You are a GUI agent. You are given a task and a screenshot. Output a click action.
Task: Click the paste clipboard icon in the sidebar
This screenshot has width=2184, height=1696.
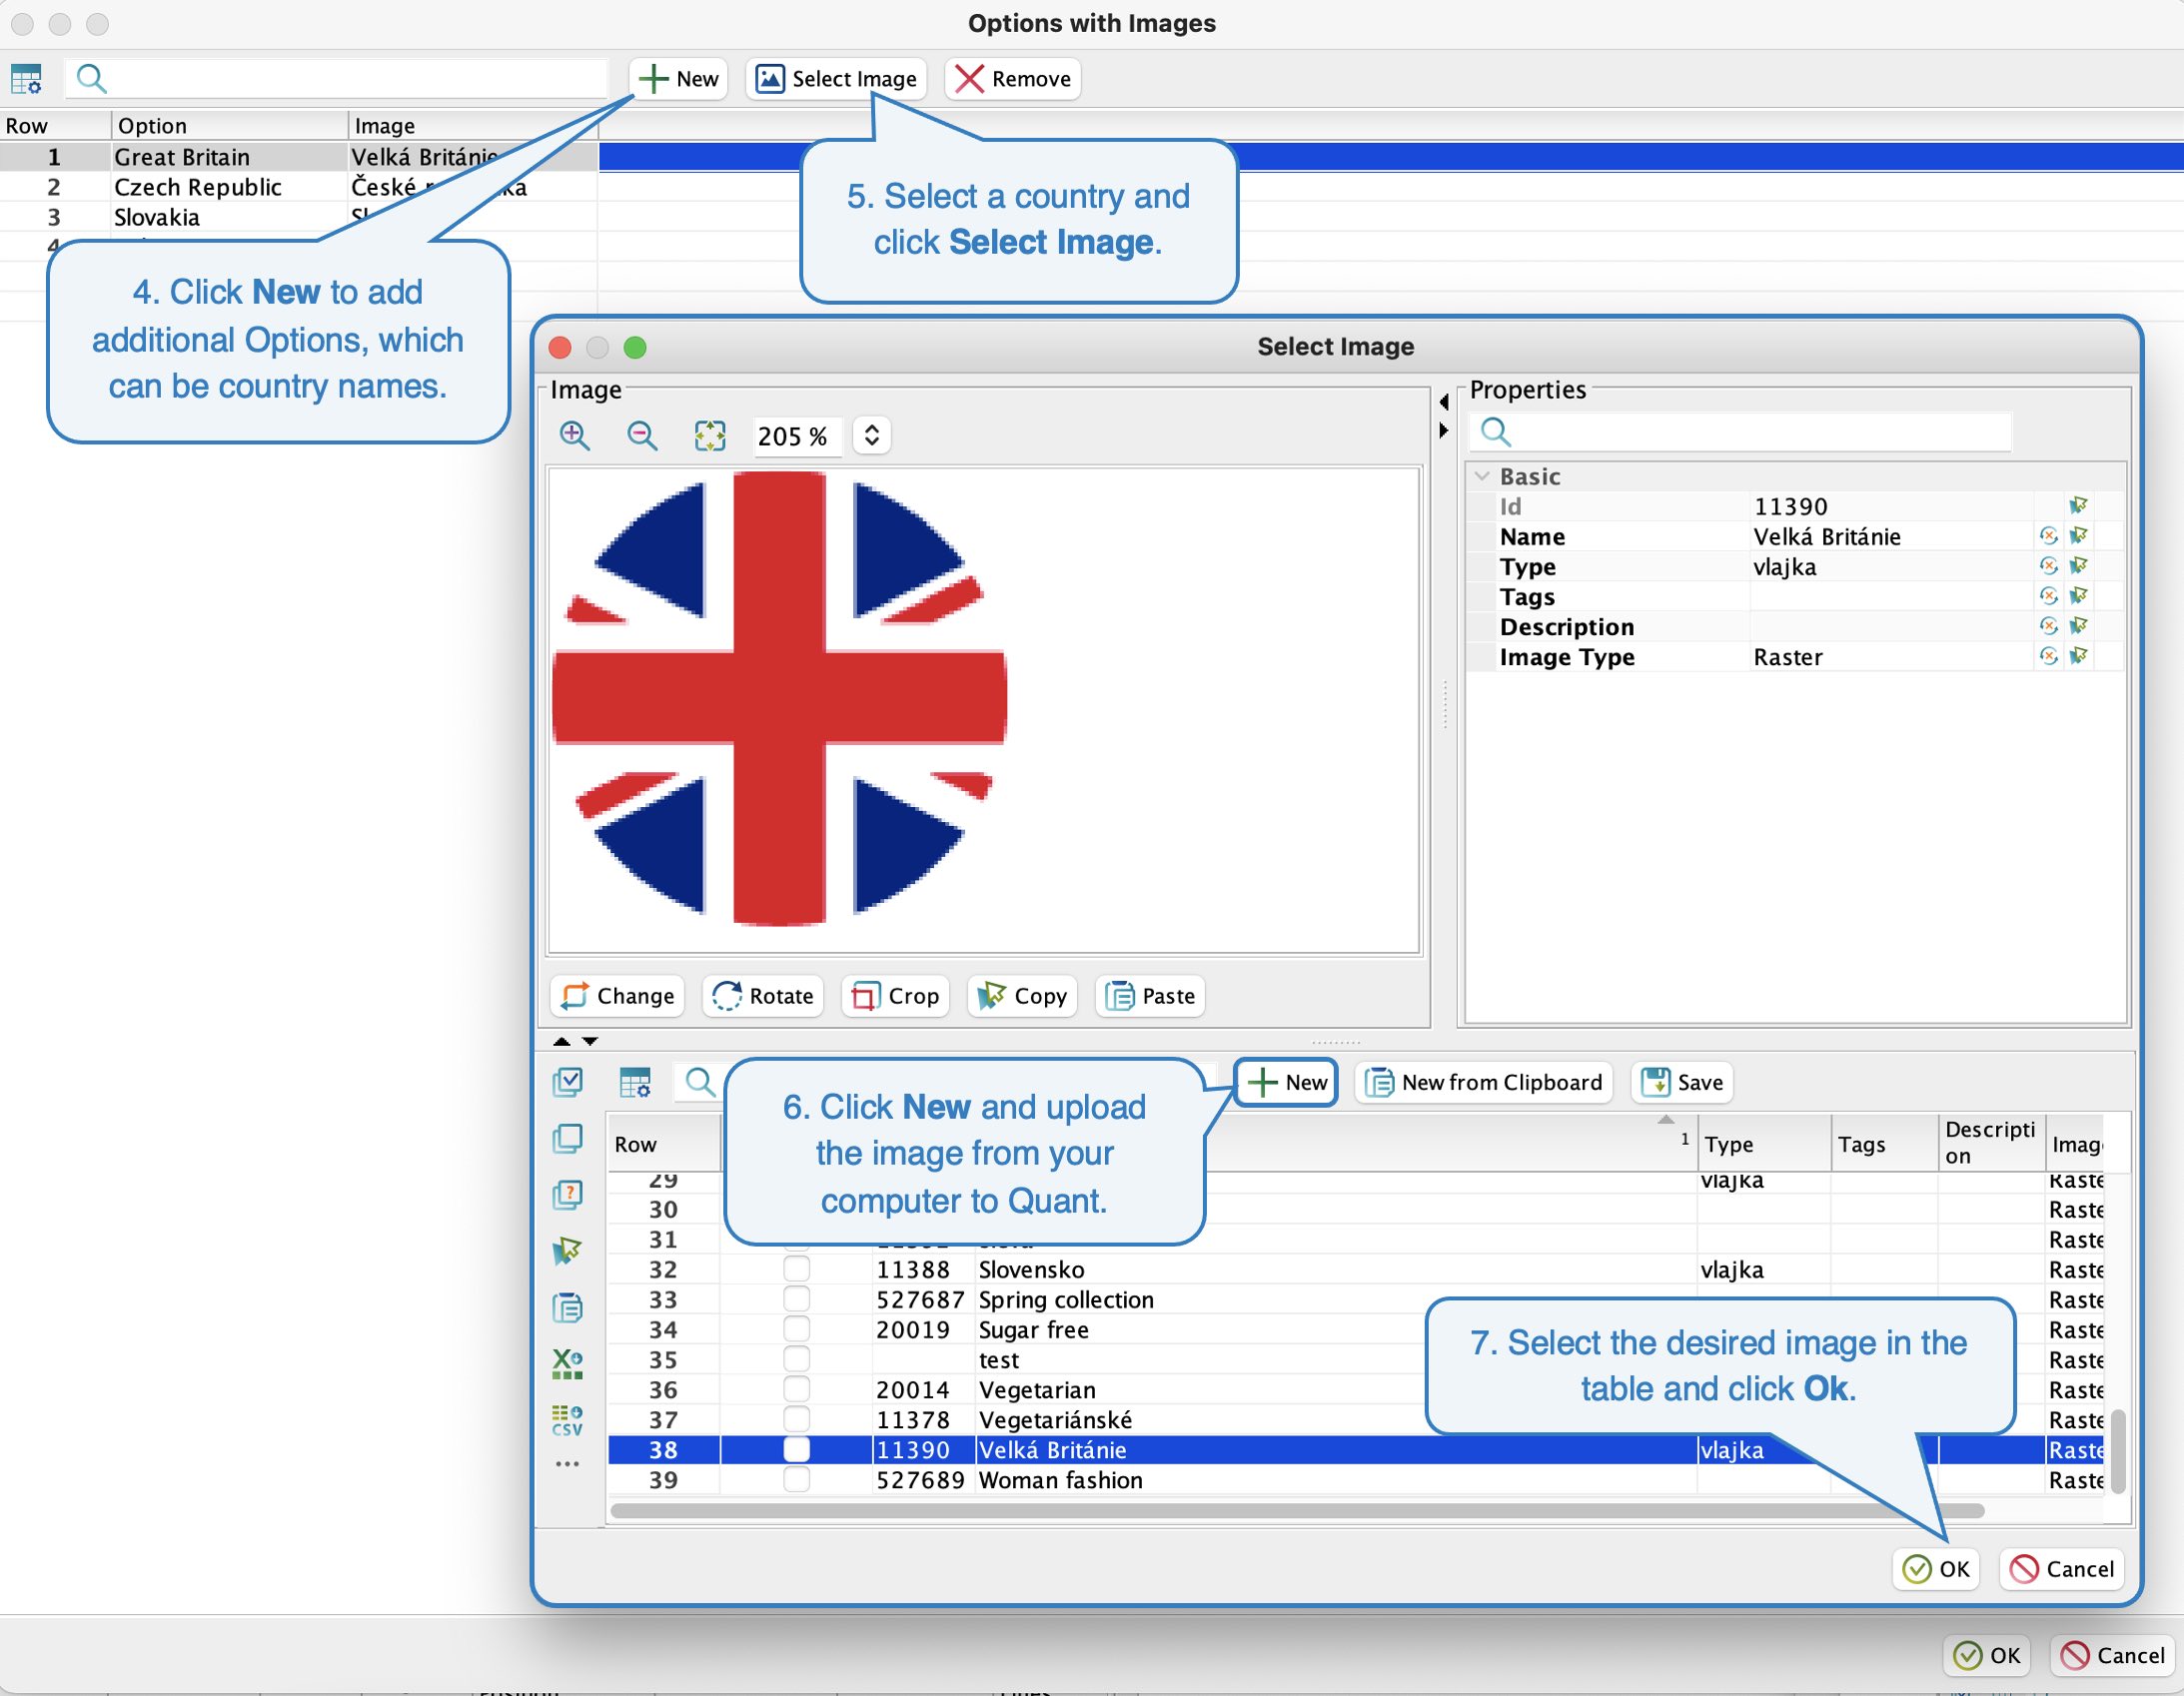coord(568,1307)
